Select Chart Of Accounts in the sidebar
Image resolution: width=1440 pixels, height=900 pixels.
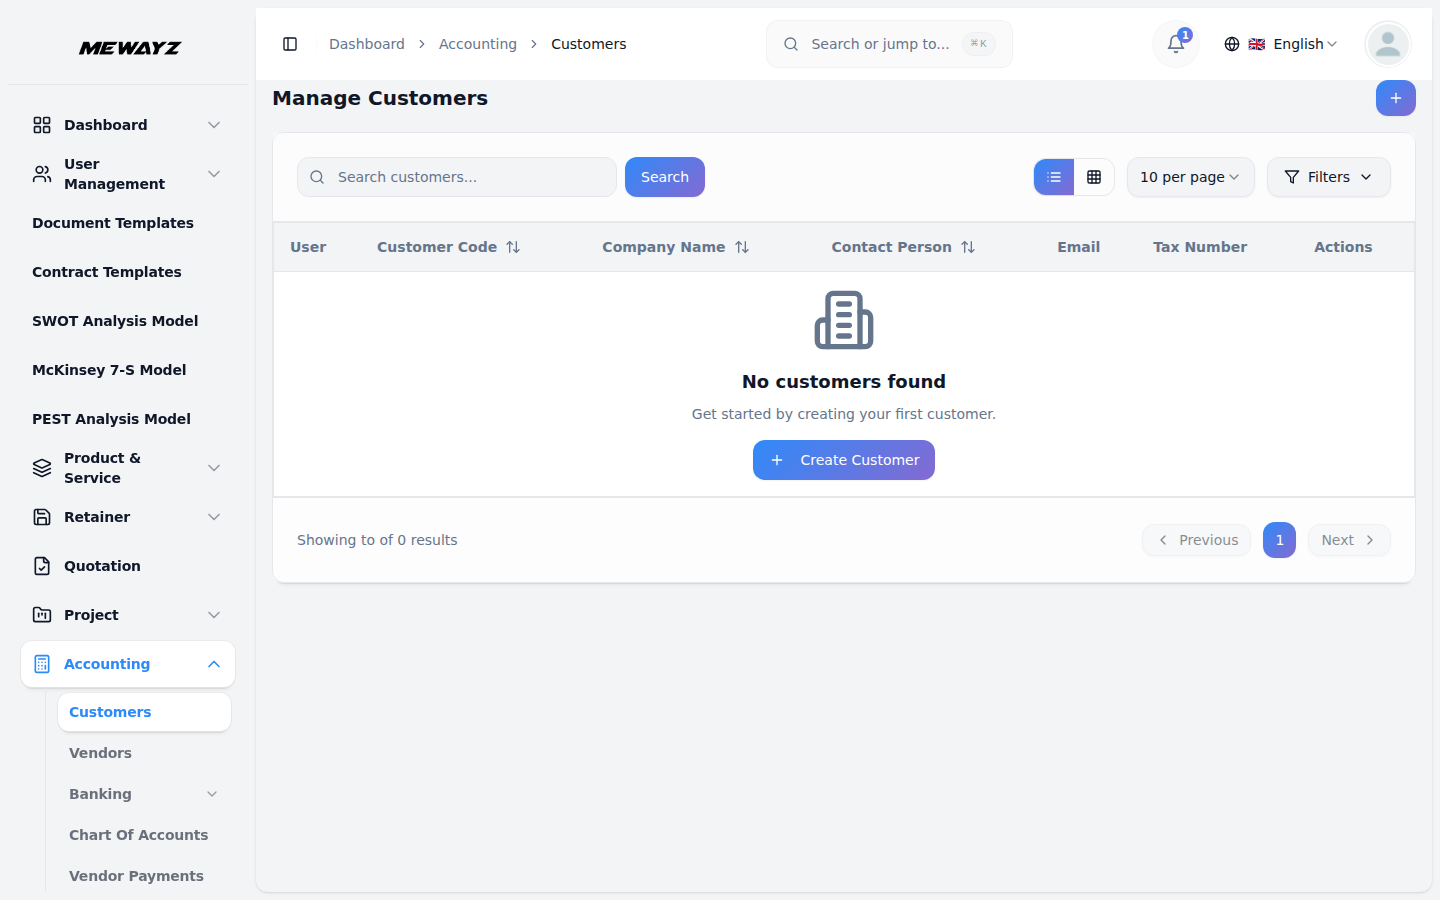pos(138,835)
